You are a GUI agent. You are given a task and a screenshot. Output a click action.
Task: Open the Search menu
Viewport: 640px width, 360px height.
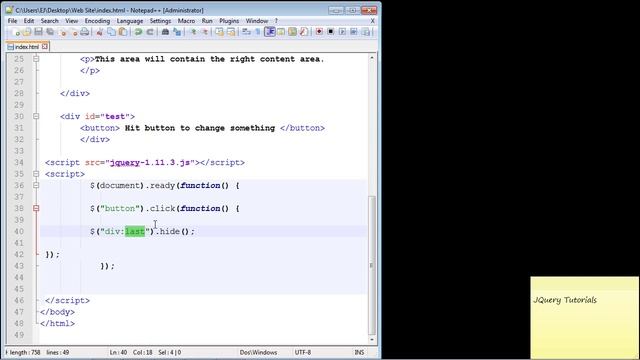49,21
